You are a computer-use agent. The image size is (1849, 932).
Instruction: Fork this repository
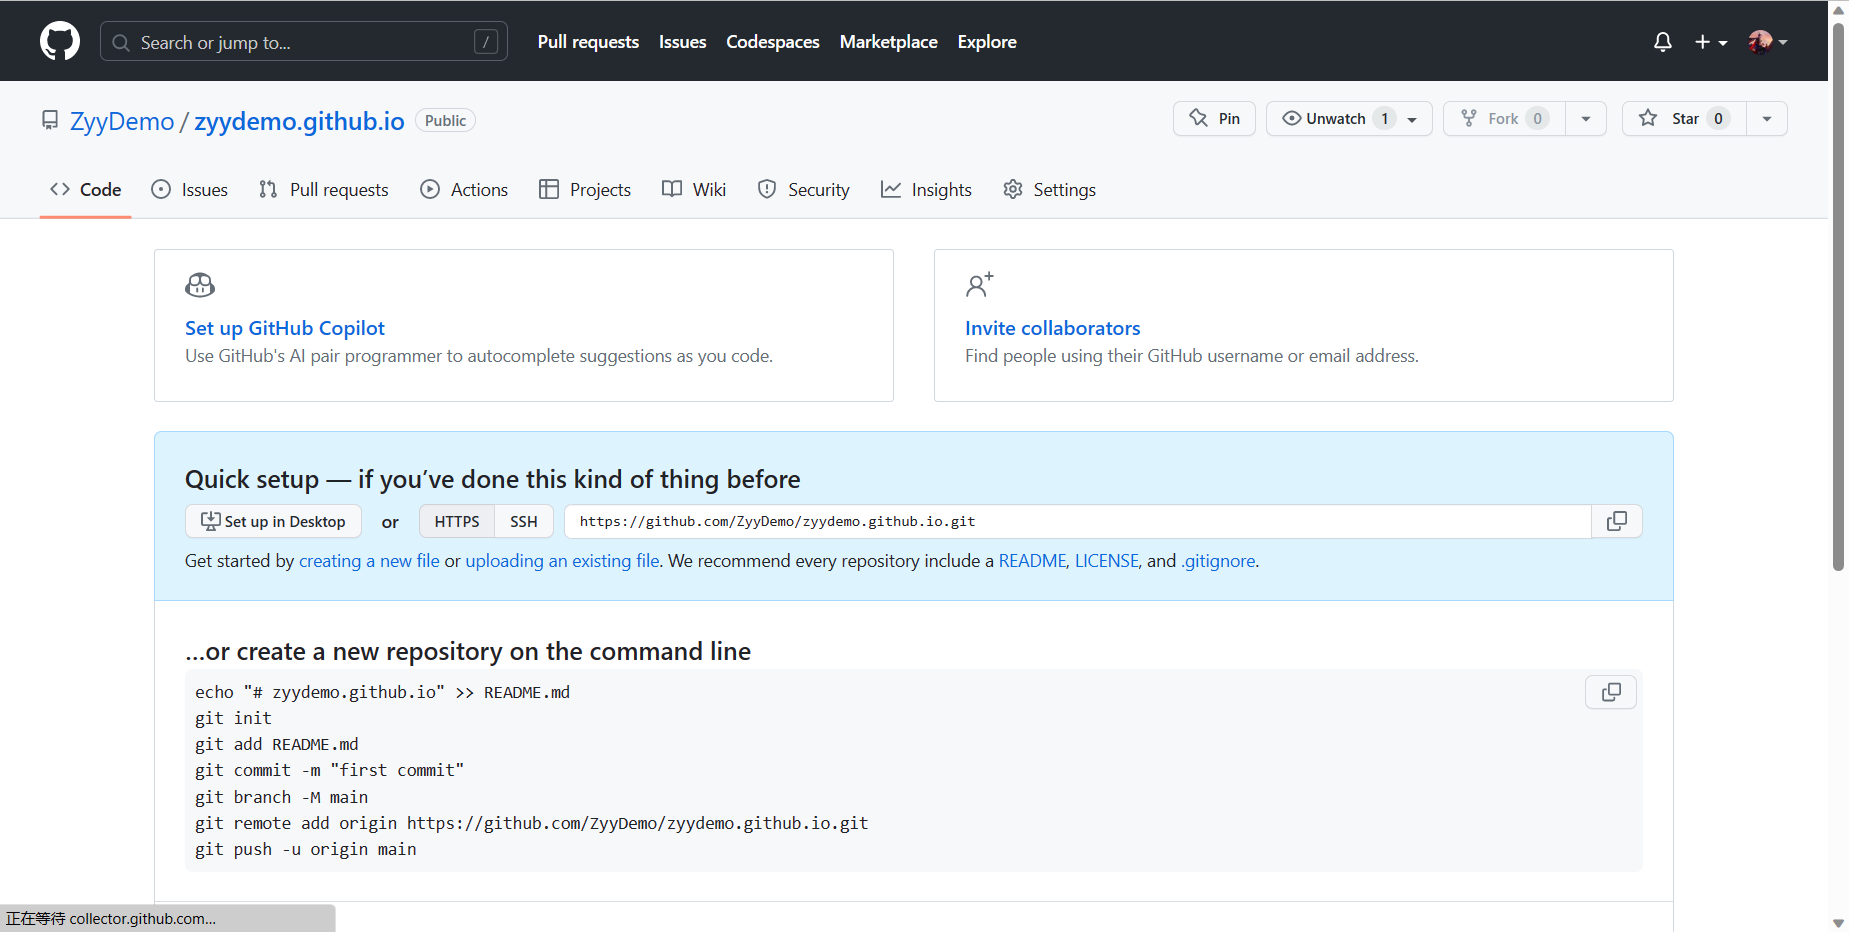tap(1504, 119)
